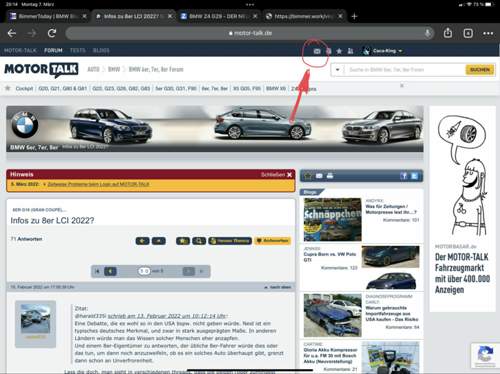500x374 pixels.
Task: Close the BimmerToday tab
Action: tap(85, 16)
